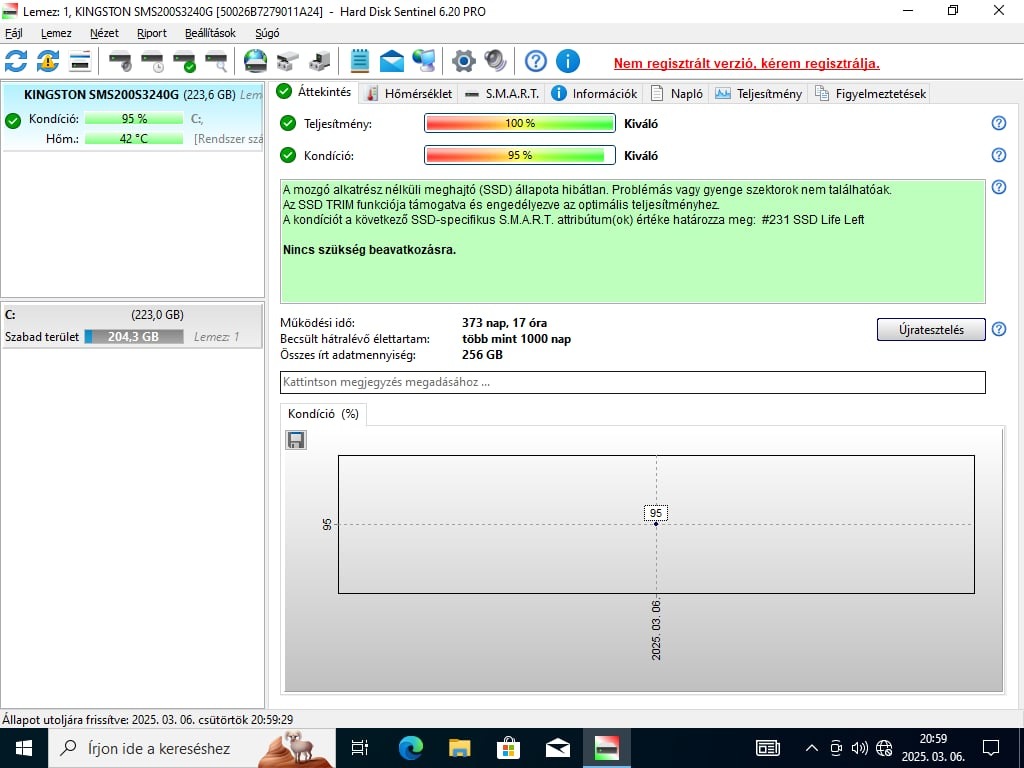Click the 42 °C temperature bar in left panel
This screenshot has height=768, width=1024.
tap(134, 138)
